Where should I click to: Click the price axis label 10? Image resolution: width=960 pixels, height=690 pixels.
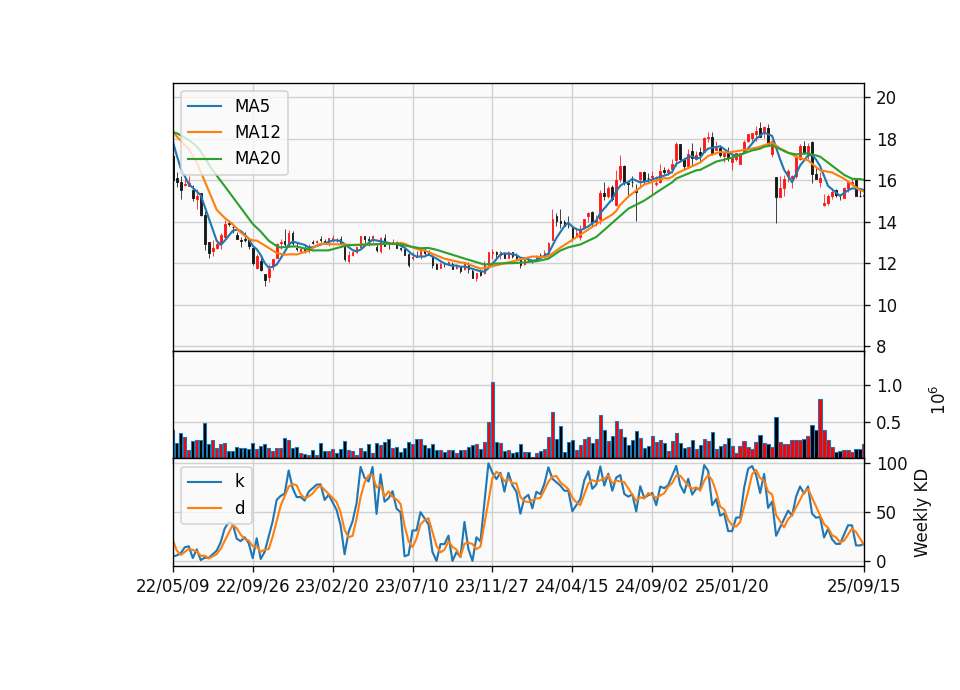pos(886,306)
